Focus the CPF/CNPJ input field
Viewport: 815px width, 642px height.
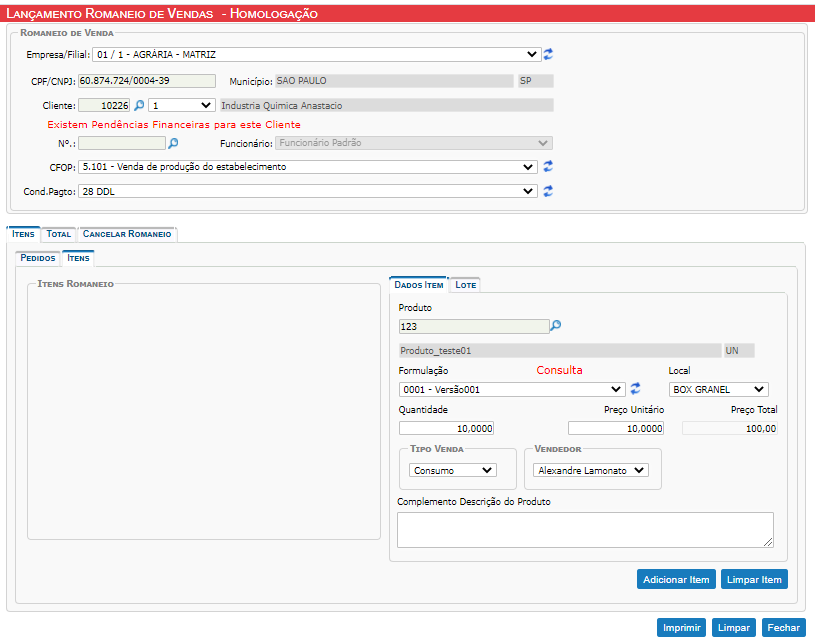click(x=147, y=81)
